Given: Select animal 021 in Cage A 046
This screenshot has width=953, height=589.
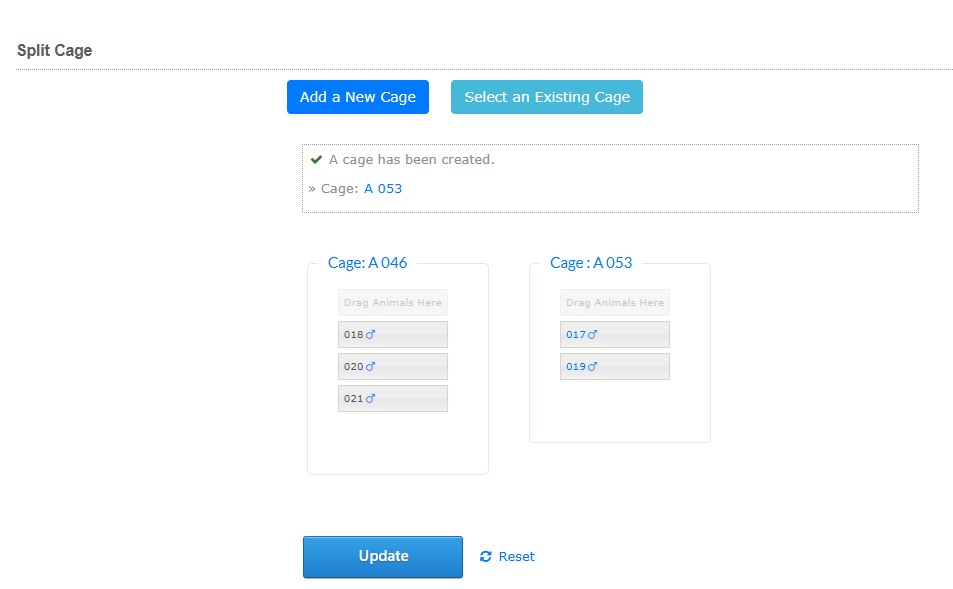Looking at the screenshot, I should coord(393,399).
